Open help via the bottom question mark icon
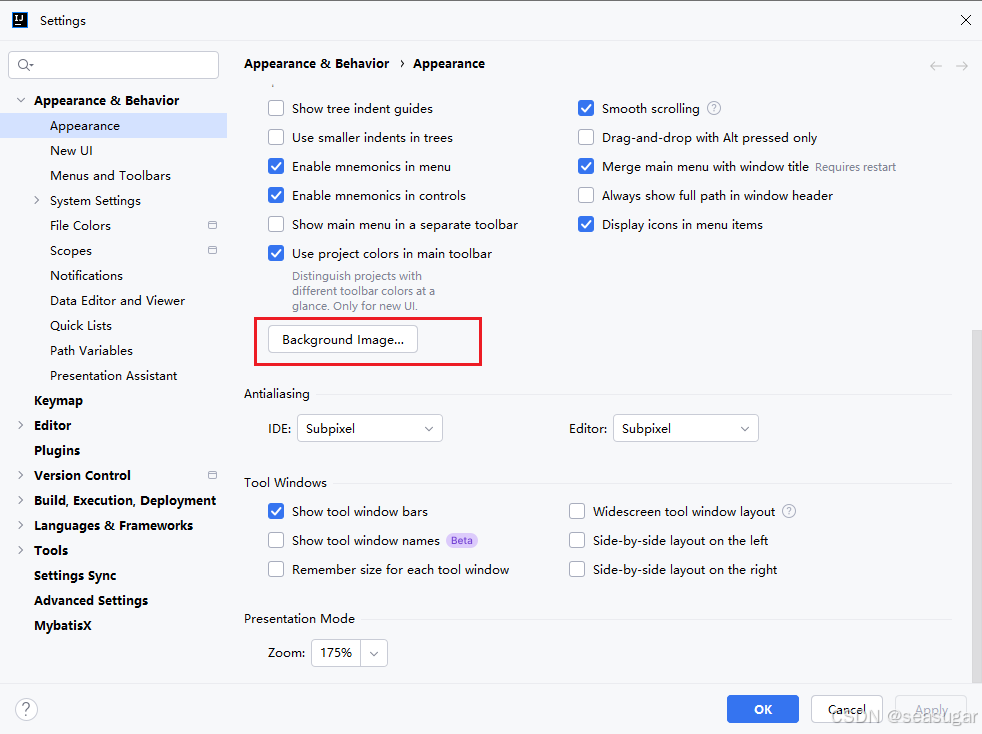The height and width of the screenshot is (734, 982). pyautogui.click(x=26, y=709)
